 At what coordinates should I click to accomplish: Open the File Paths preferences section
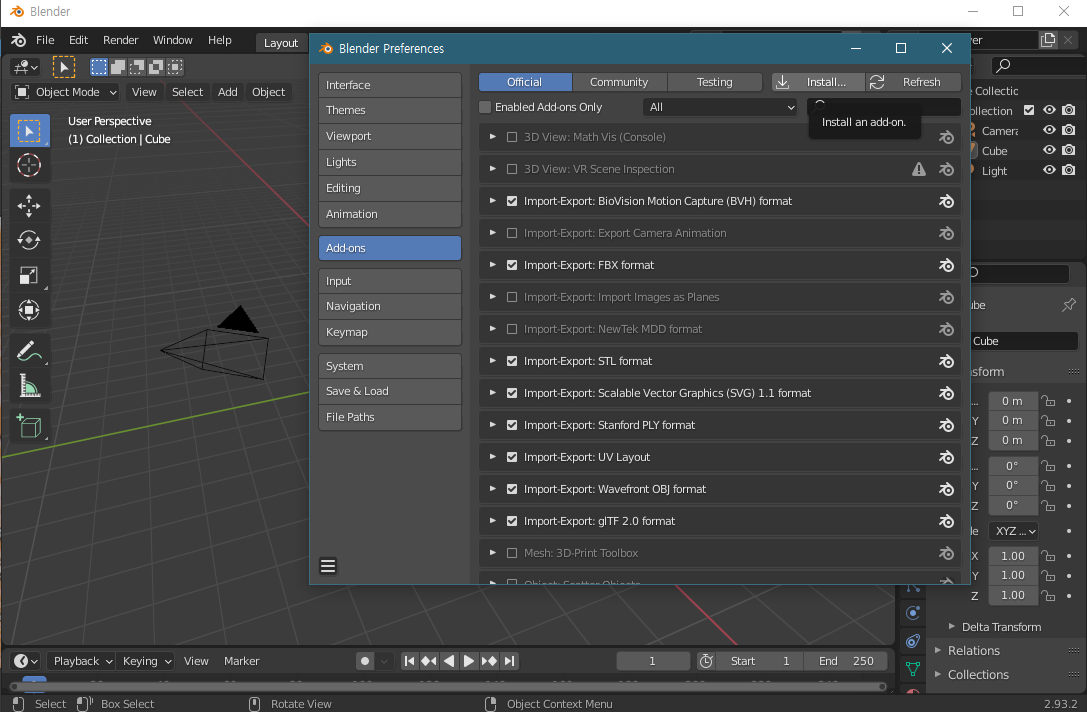tap(390, 417)
